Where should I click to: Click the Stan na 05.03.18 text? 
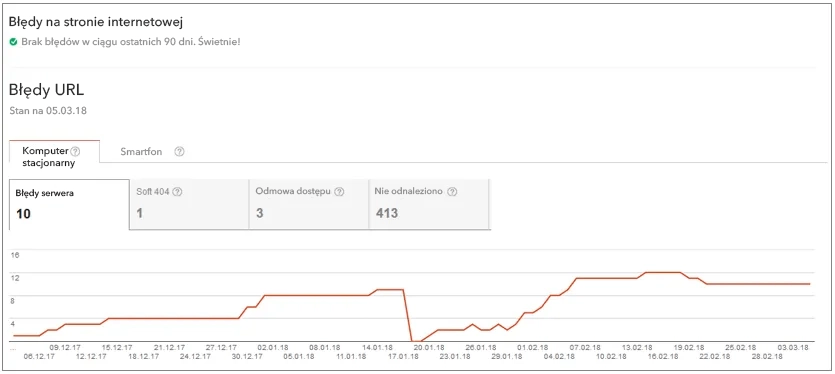click(x=48, y=111)
